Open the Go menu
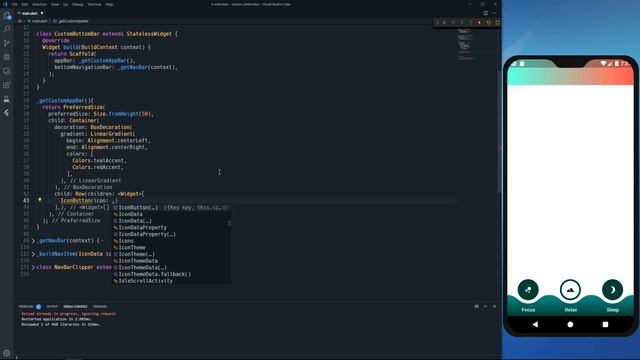The height and width of the screenshot is (360, 640). tap(65, 4)
